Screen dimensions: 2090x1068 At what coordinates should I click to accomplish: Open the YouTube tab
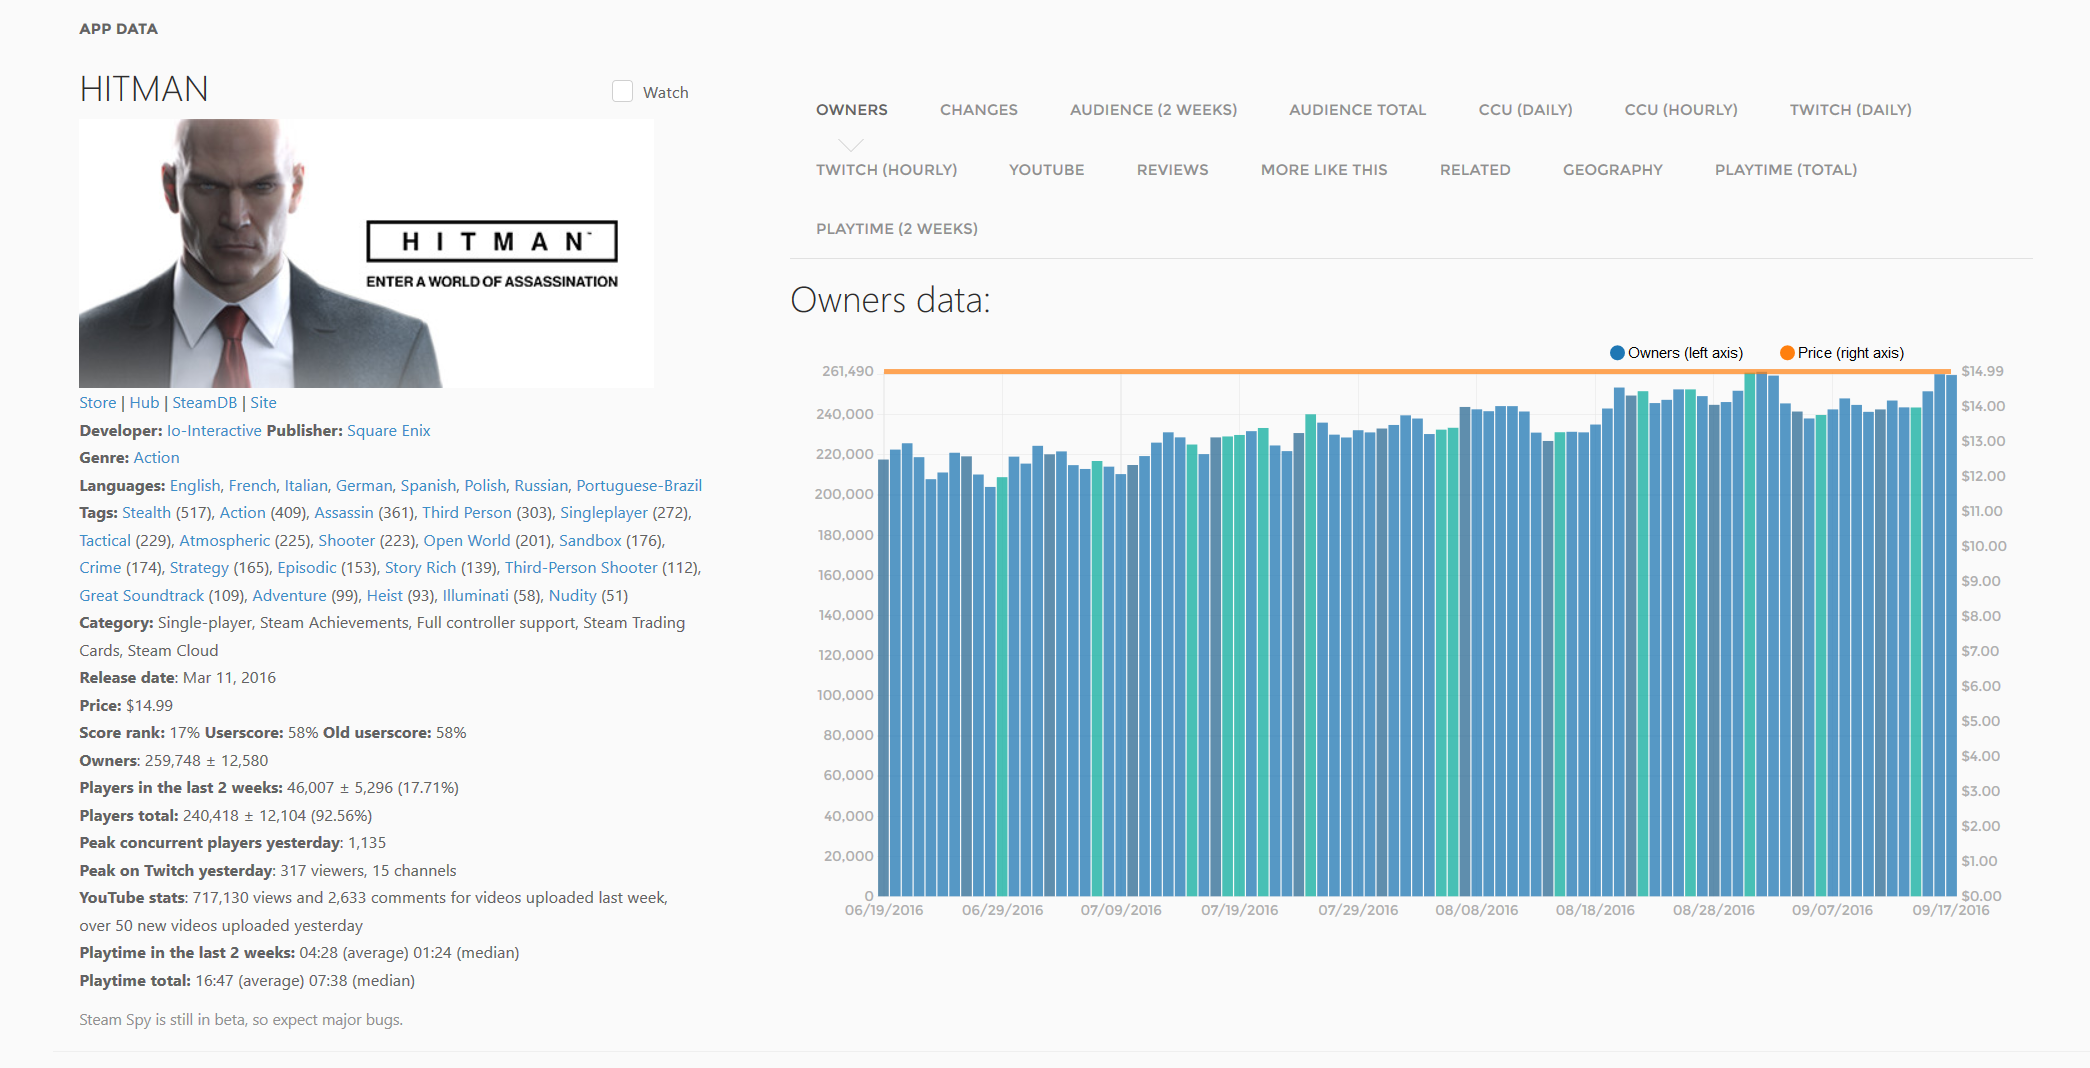(1046, 170)
